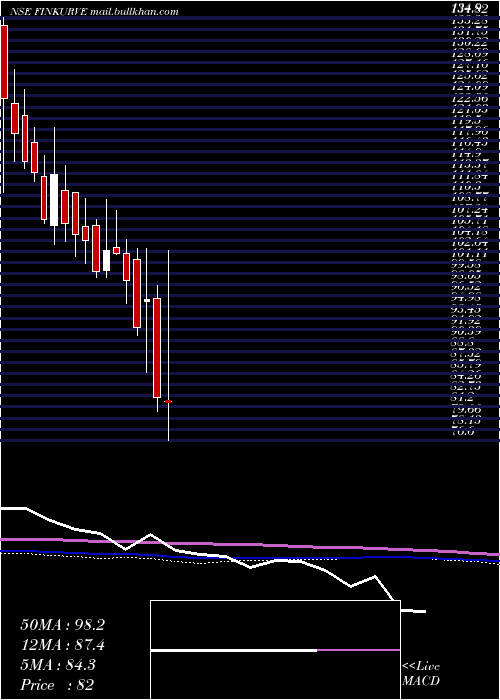
Task: Click the long red candle just before the final doji
Action: pos(157,348)
